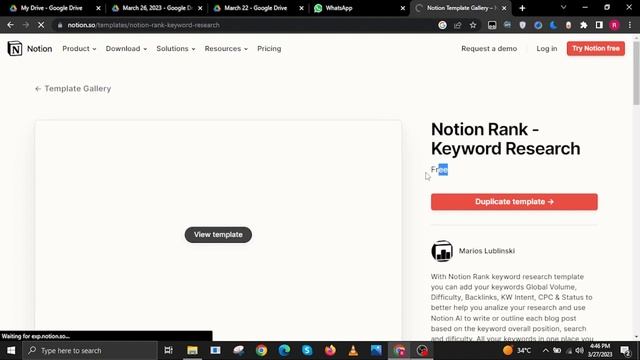Expand the Download menu
The width and height of the screenshot is (640, 360).
tap(126, 49)
